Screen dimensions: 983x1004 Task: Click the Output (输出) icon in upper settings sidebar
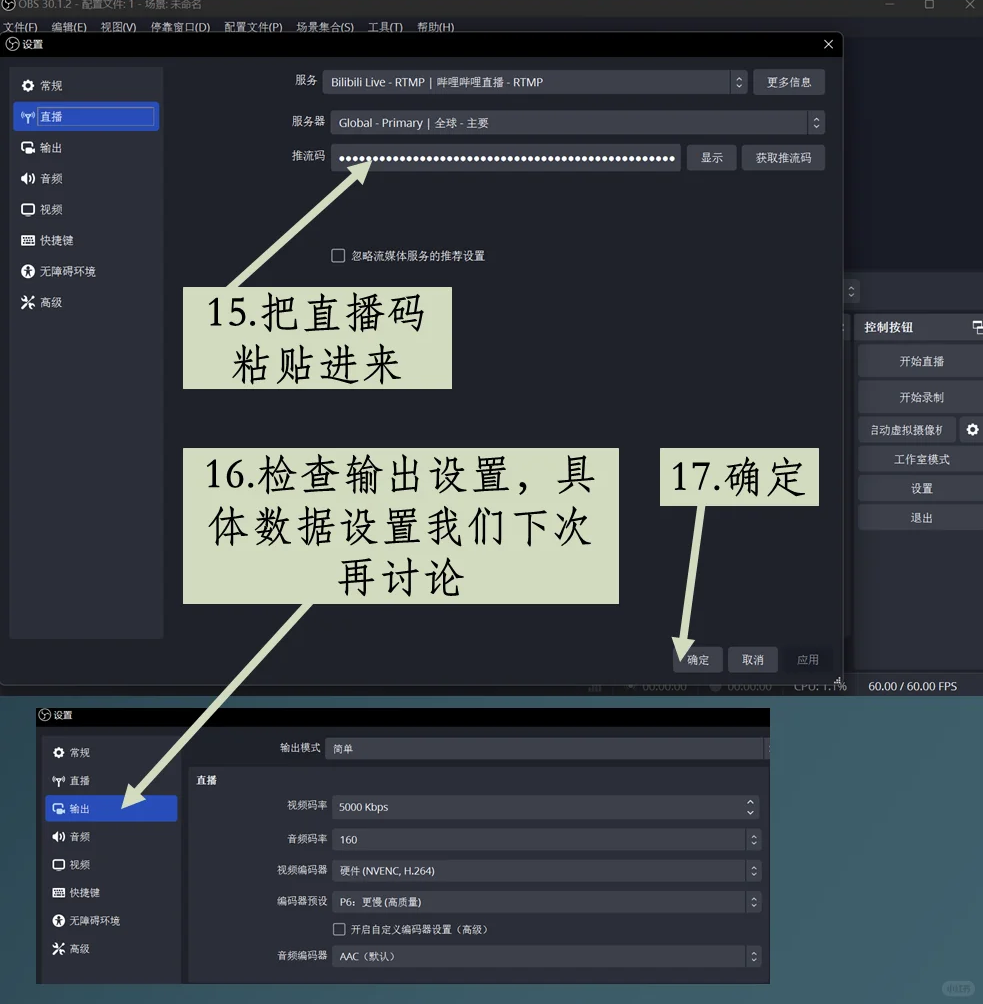[28, 148]
